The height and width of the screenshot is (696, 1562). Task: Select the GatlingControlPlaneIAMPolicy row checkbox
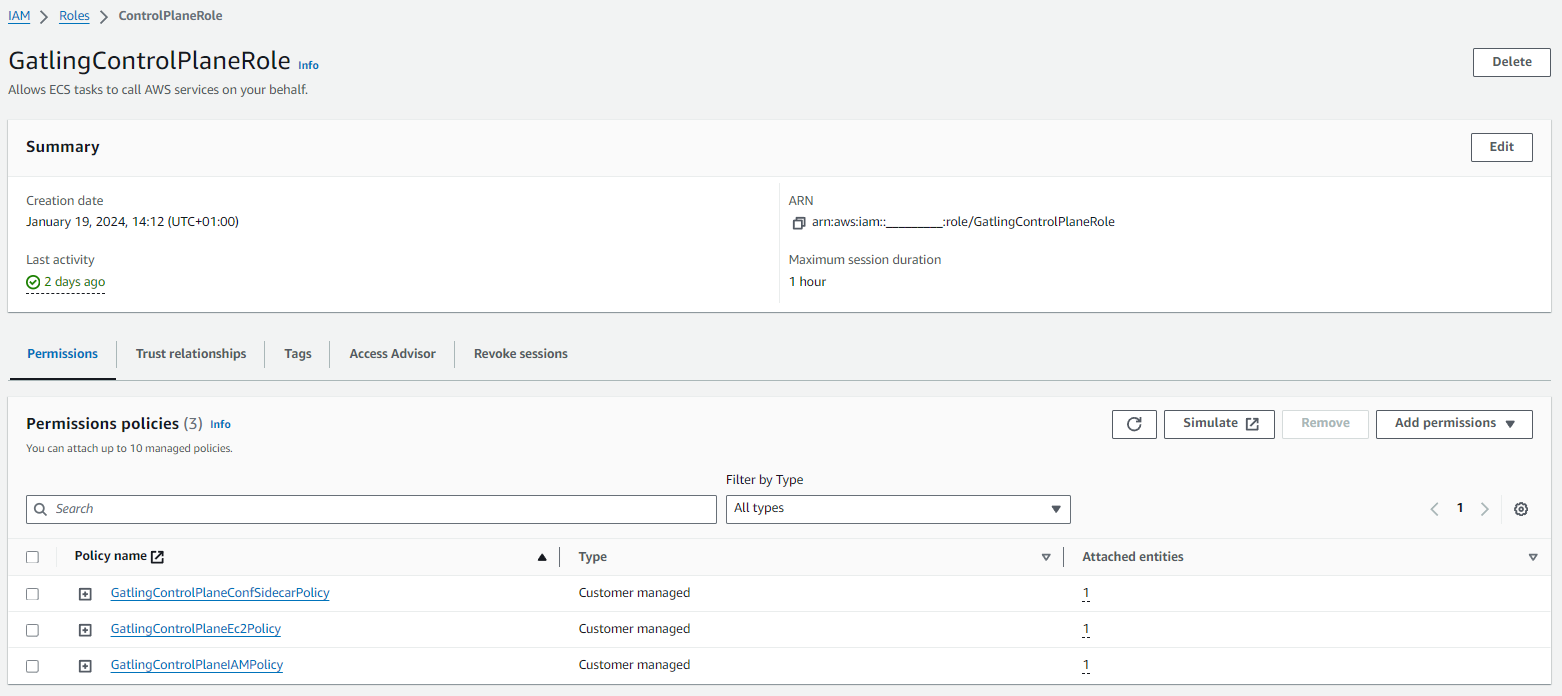coord(33,666)
